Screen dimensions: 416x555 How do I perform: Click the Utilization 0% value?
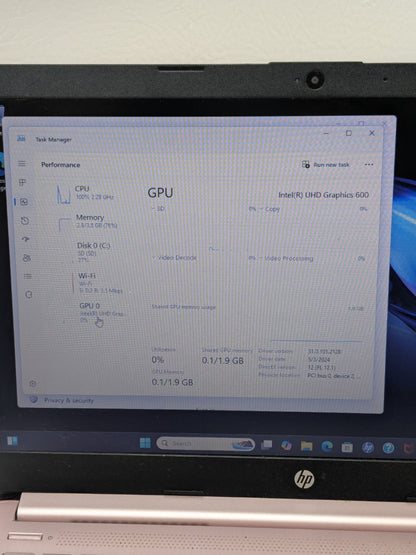tap(158, 360)
